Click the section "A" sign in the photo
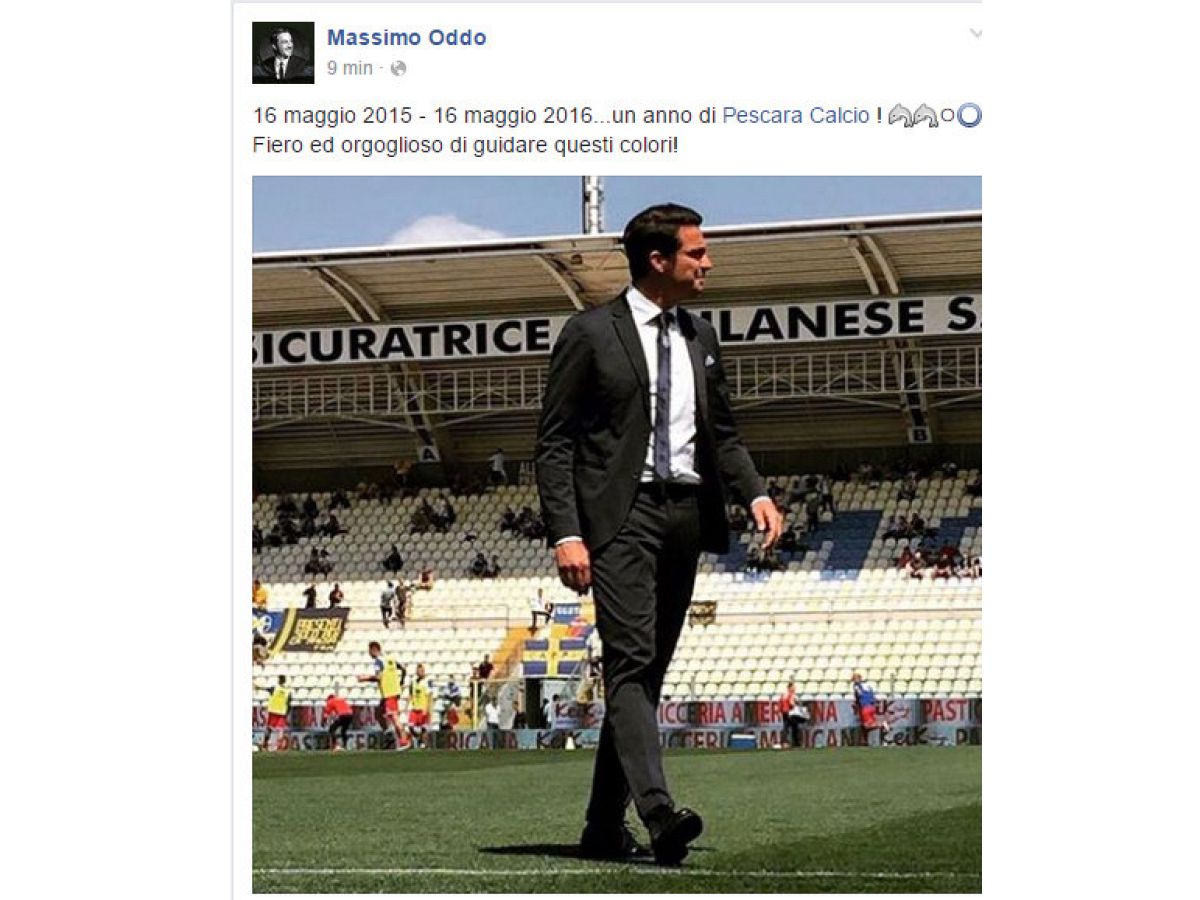Viewport: 1200px width, 900px height. point(429,453)
